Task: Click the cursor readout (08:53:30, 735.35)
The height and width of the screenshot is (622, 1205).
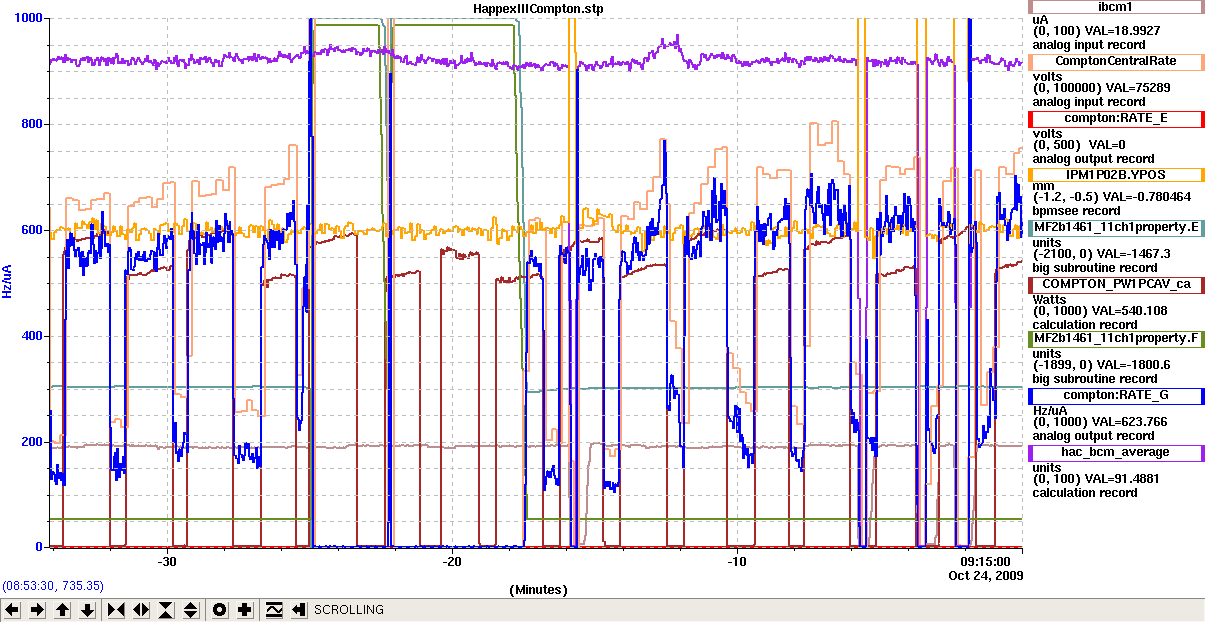Action: 53,585
